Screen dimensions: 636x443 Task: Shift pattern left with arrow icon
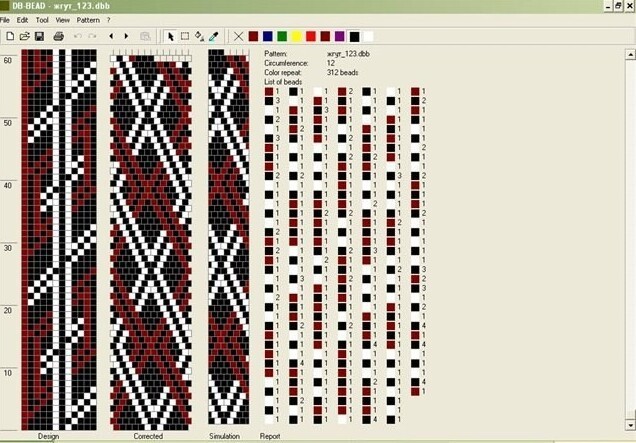(x=111, y=36)
